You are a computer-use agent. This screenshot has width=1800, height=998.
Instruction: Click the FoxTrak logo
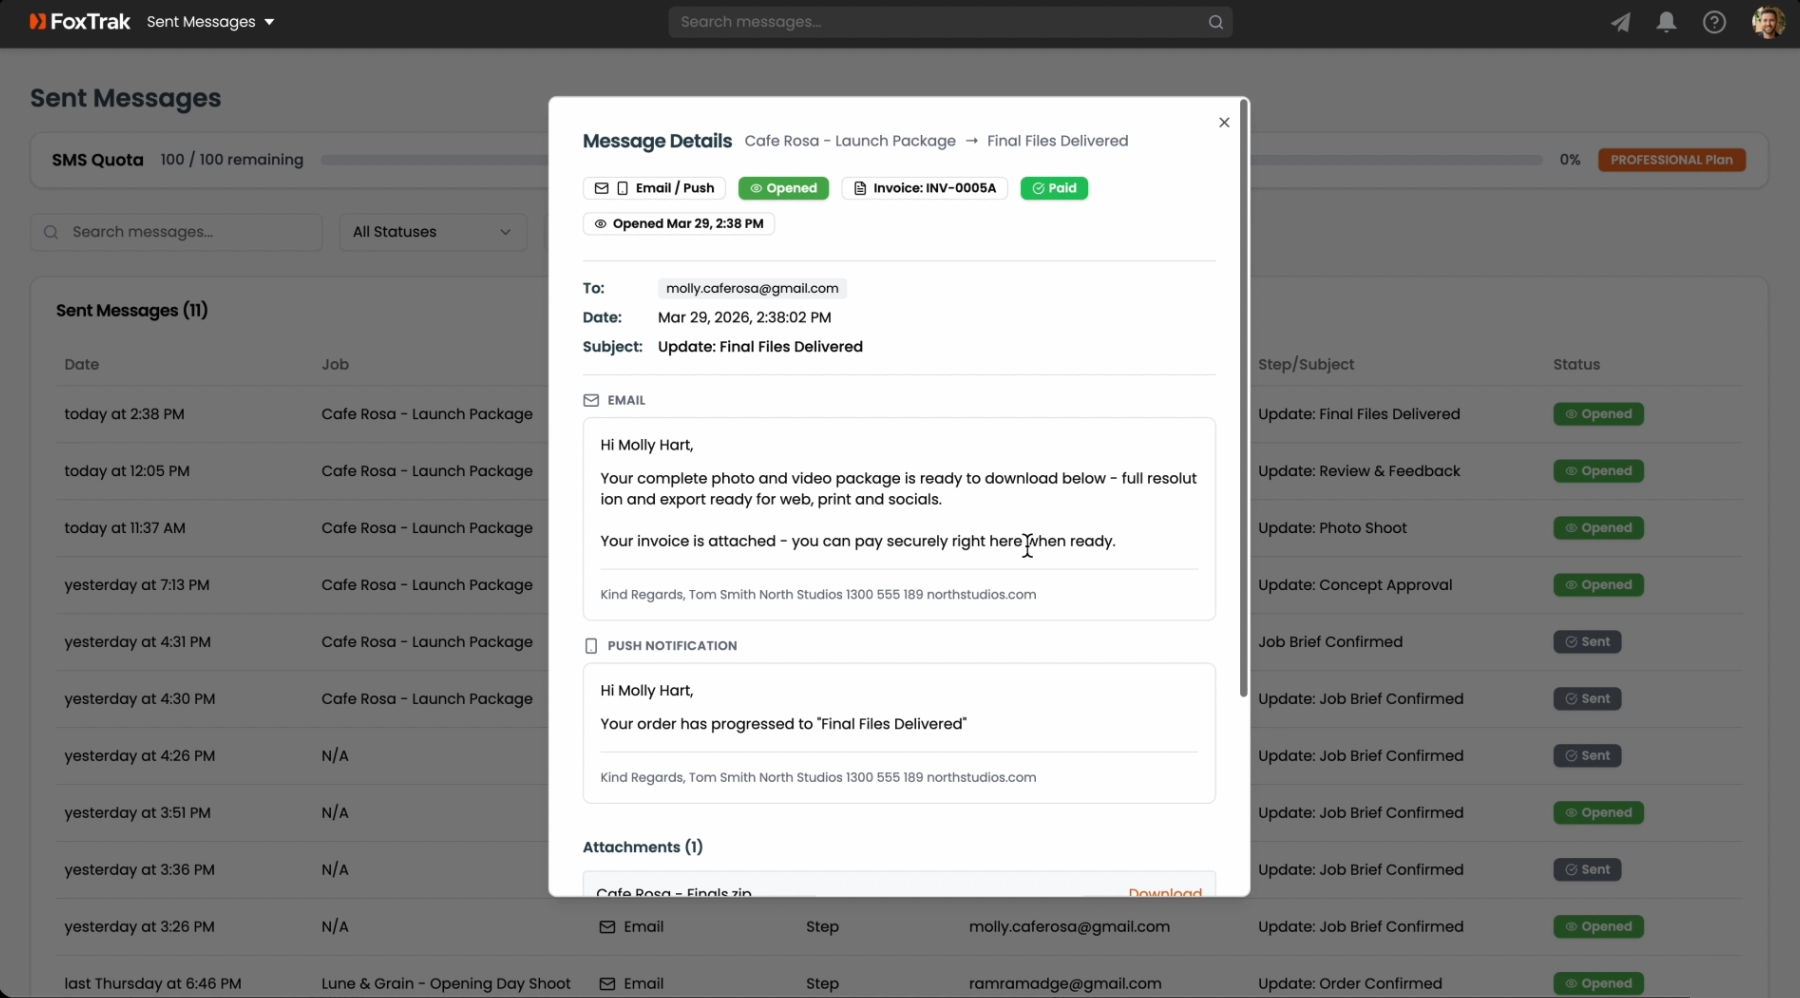click(80, 21)
